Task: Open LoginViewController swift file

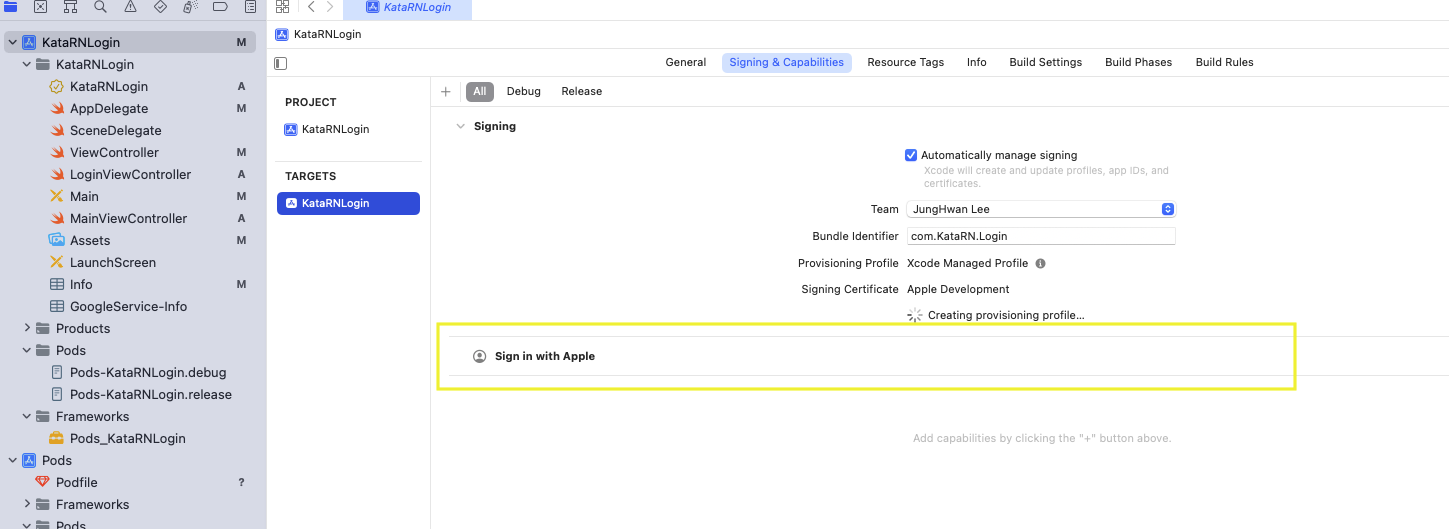Action: pyautogui.click(x=130, y=174)
